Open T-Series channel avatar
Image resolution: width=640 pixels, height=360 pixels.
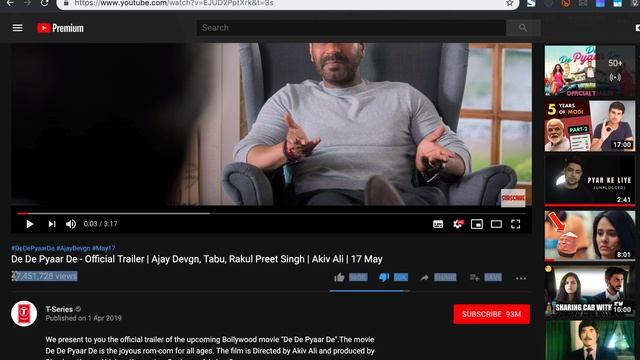pos(24,313)
